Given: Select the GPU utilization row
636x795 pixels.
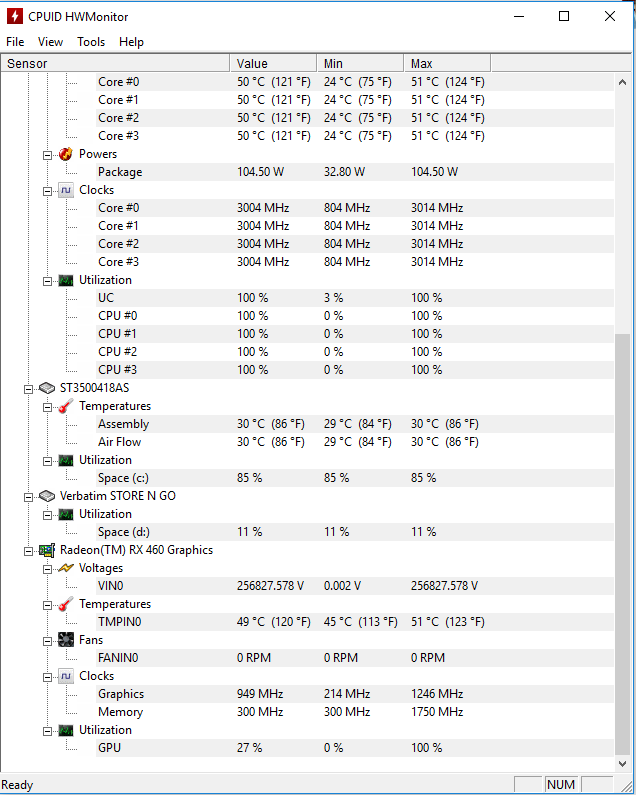Looking at the screenshot, I should (110, 748).
